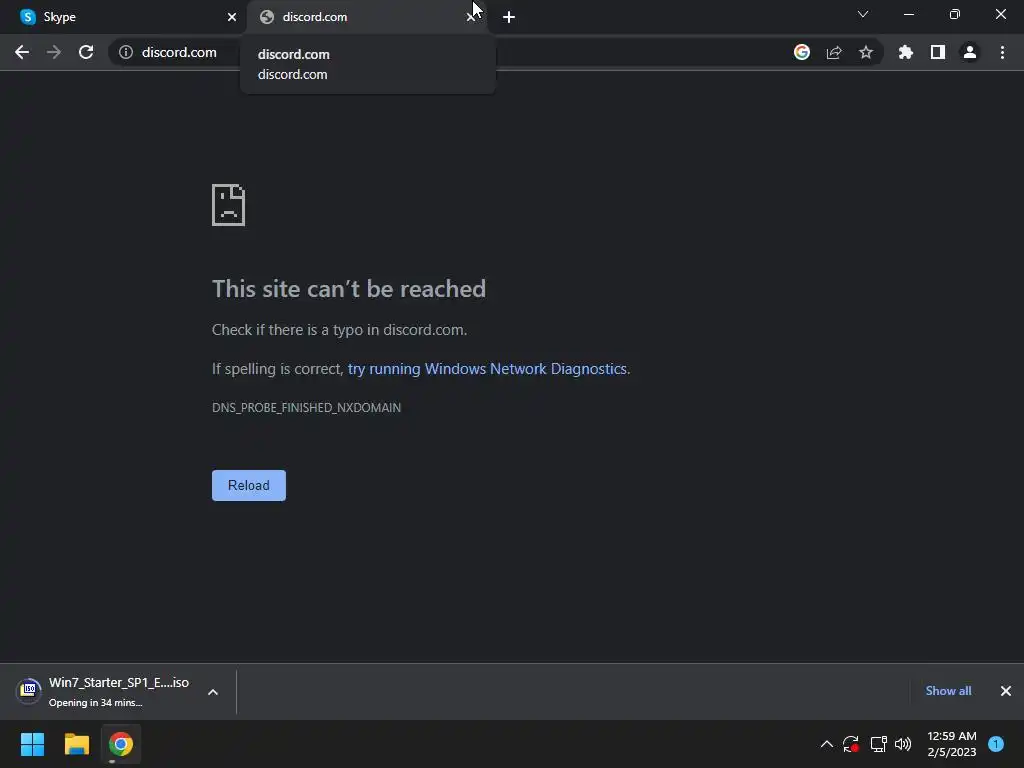Expand the download item options chevron
Image resolution: width=1024 pixels, height=768 pixels.
pos(213,692)
